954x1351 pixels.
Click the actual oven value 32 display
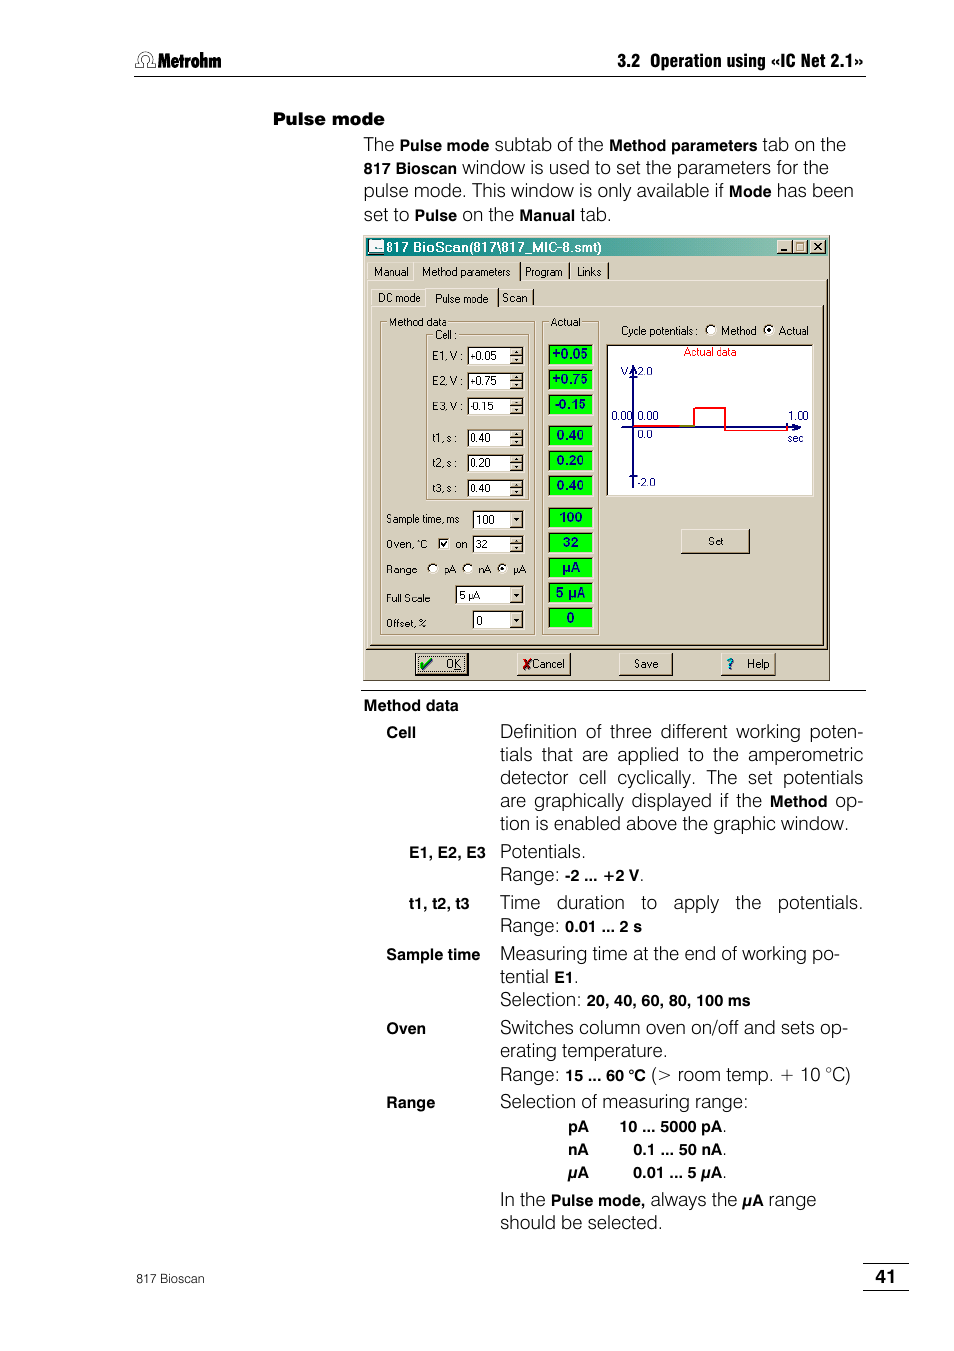[570, 542]
